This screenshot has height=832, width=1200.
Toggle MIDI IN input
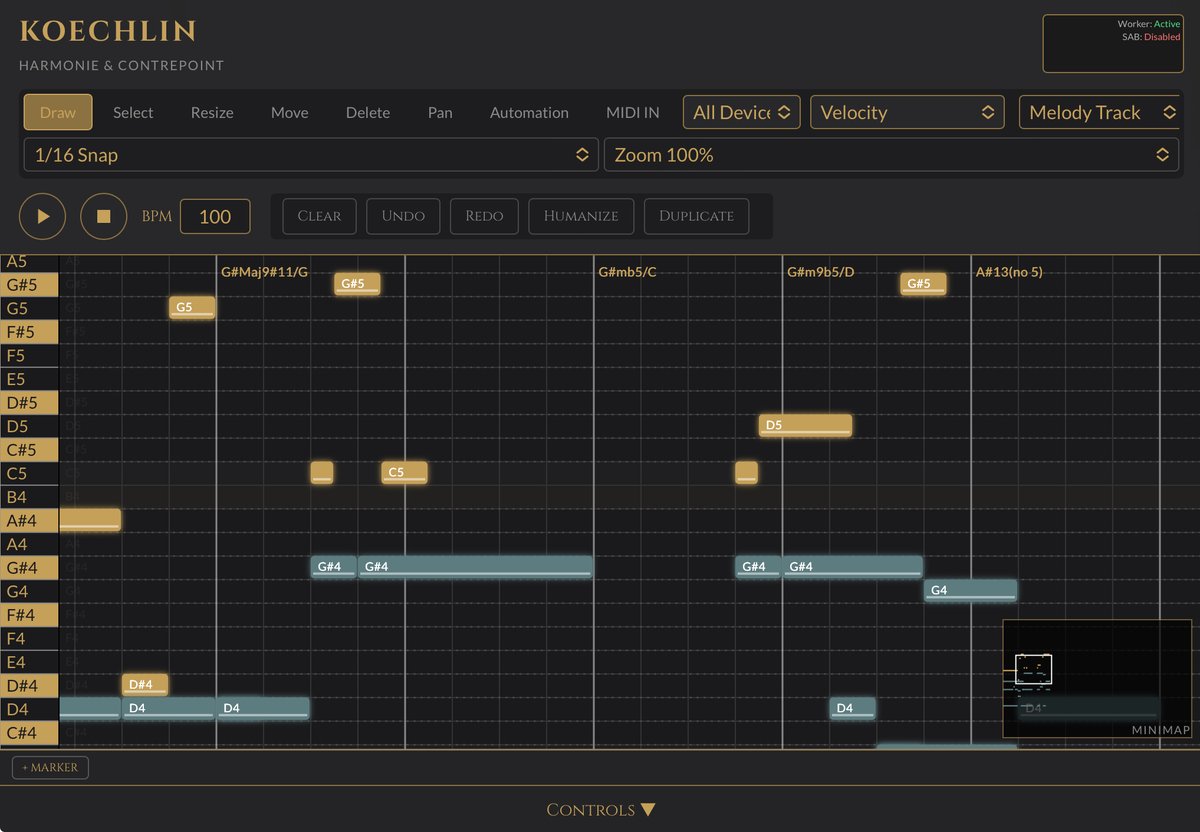[x=632, y=112]
